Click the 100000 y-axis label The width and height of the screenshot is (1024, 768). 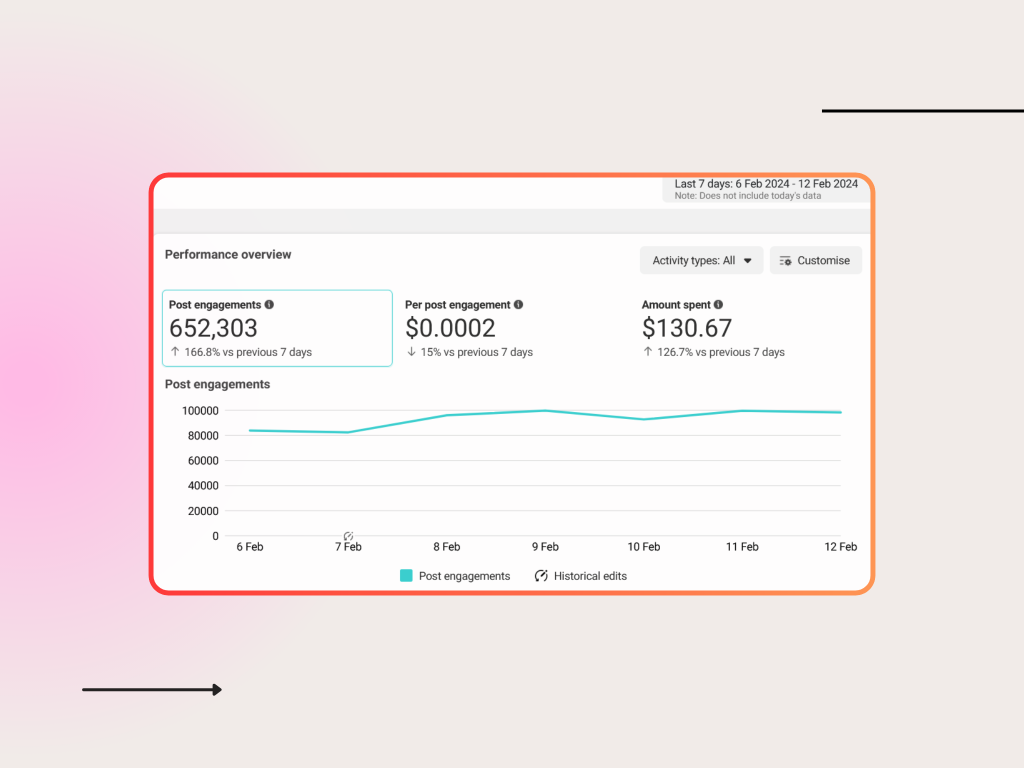tap(200, 411)
